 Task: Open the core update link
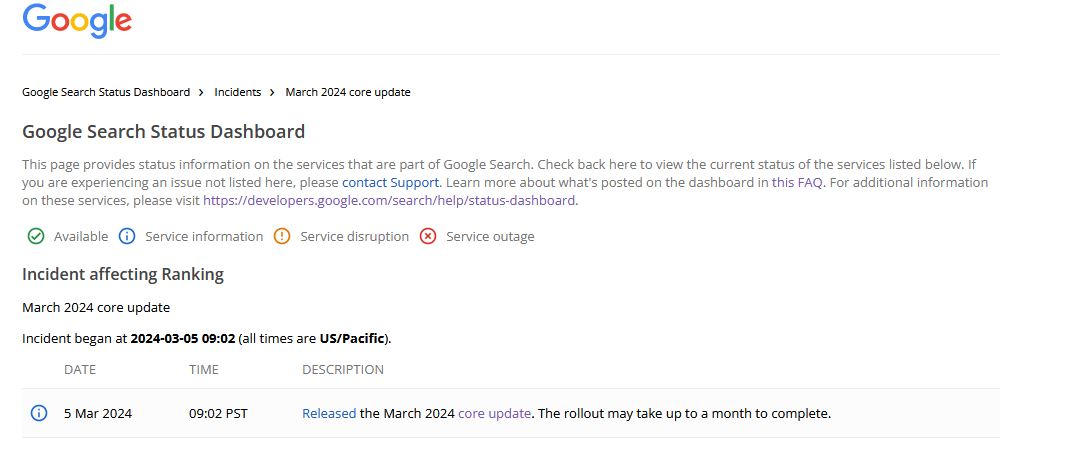coord(494,413)
